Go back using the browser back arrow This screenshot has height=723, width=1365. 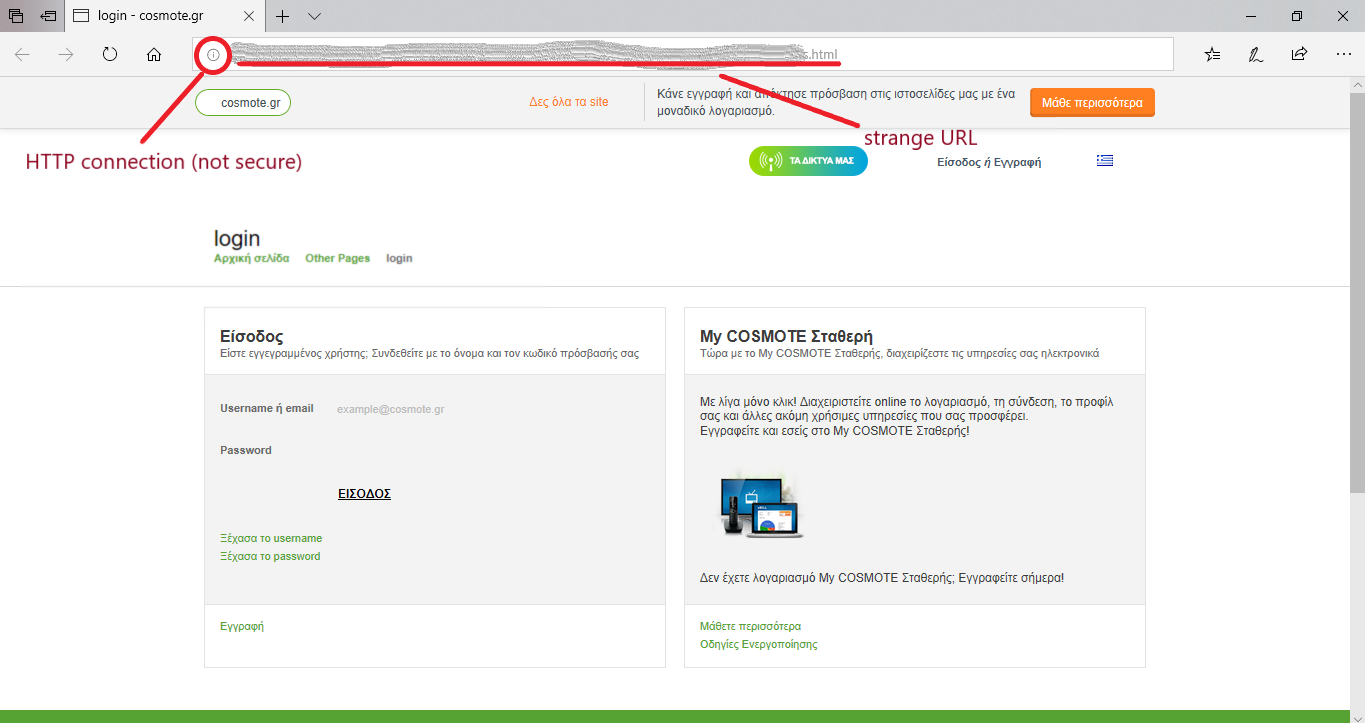22,54
